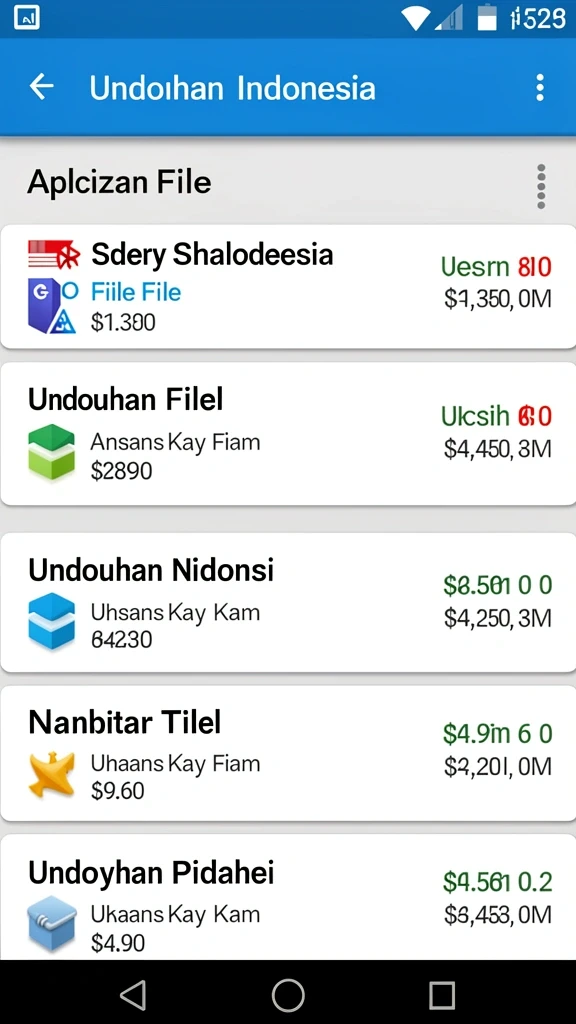Tap the battery icon in status bar
The height and width of the screenshot is (1024, 576).
pyautogui.click(x=487, y=18)
